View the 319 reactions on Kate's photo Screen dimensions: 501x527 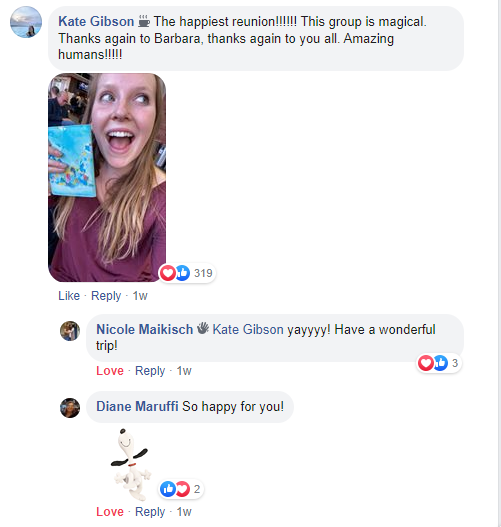[187, 273]
